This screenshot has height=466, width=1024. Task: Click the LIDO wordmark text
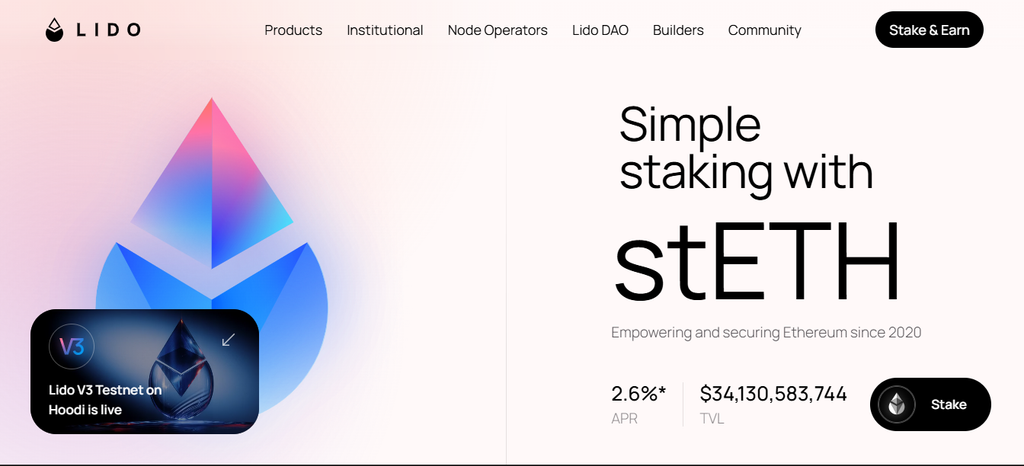(x=108, y=30)
